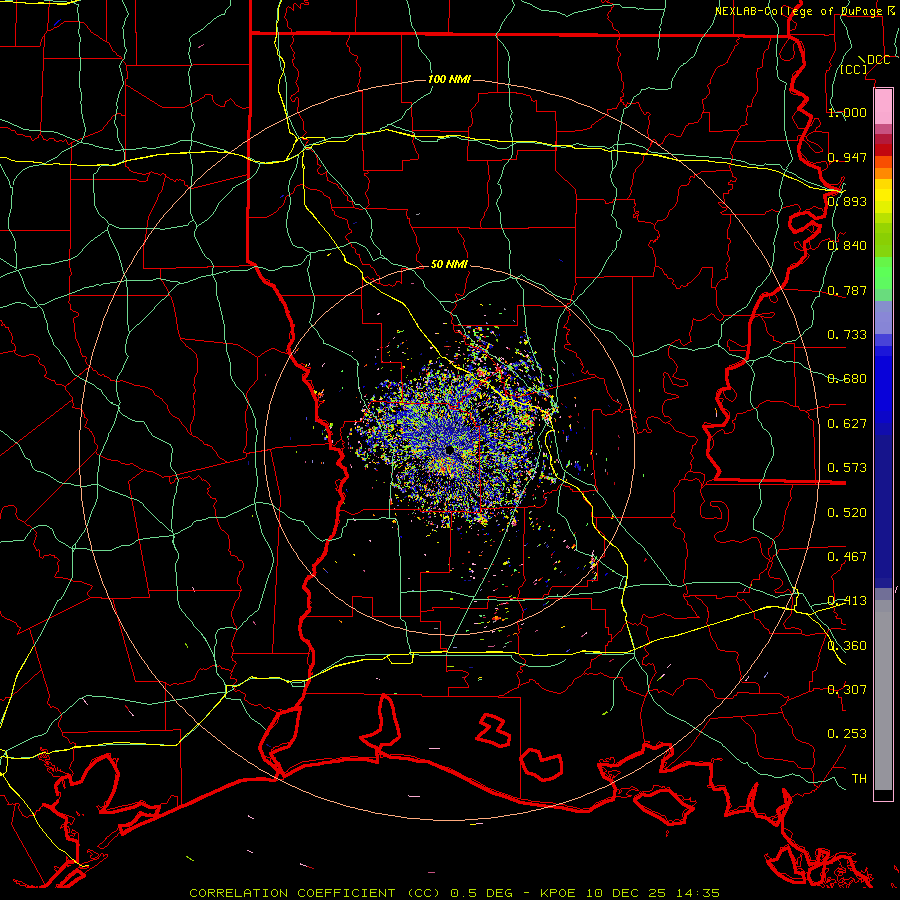Click the 0.733 value on the color scale
Image resolution: width=900 pixels, height=900 pixels.
[847, 335]
